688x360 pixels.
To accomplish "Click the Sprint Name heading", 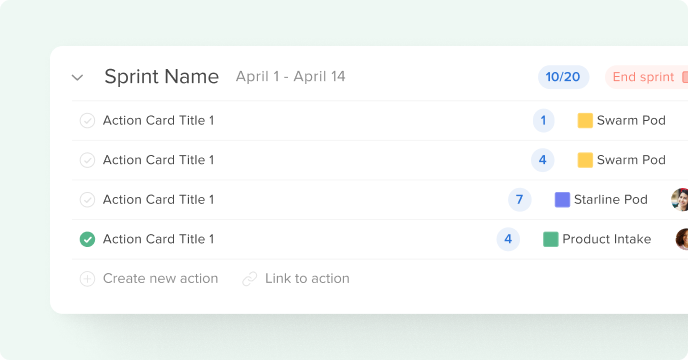I will point(161,76).
